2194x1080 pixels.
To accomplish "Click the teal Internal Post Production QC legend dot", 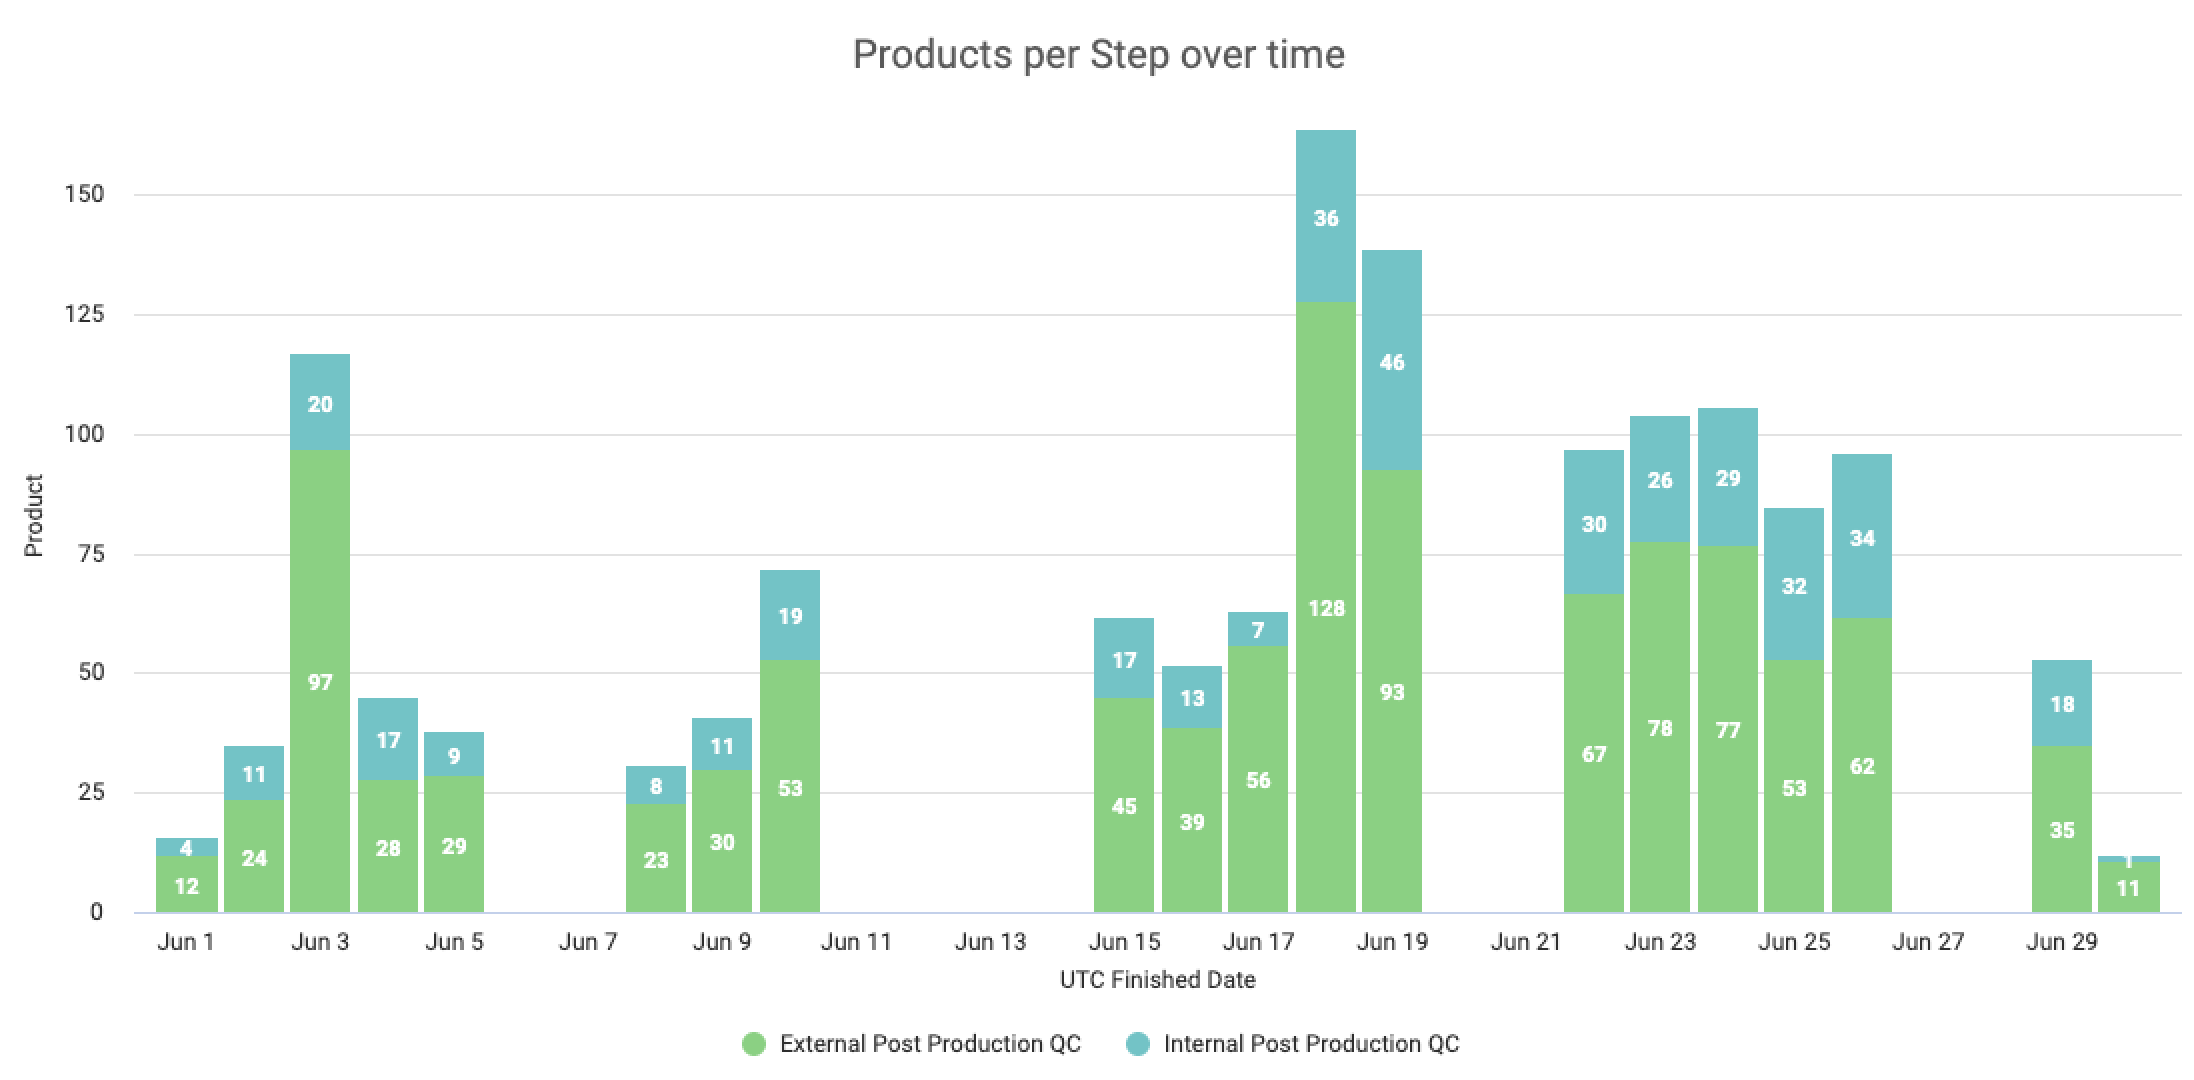I will pos(1138,1044).
